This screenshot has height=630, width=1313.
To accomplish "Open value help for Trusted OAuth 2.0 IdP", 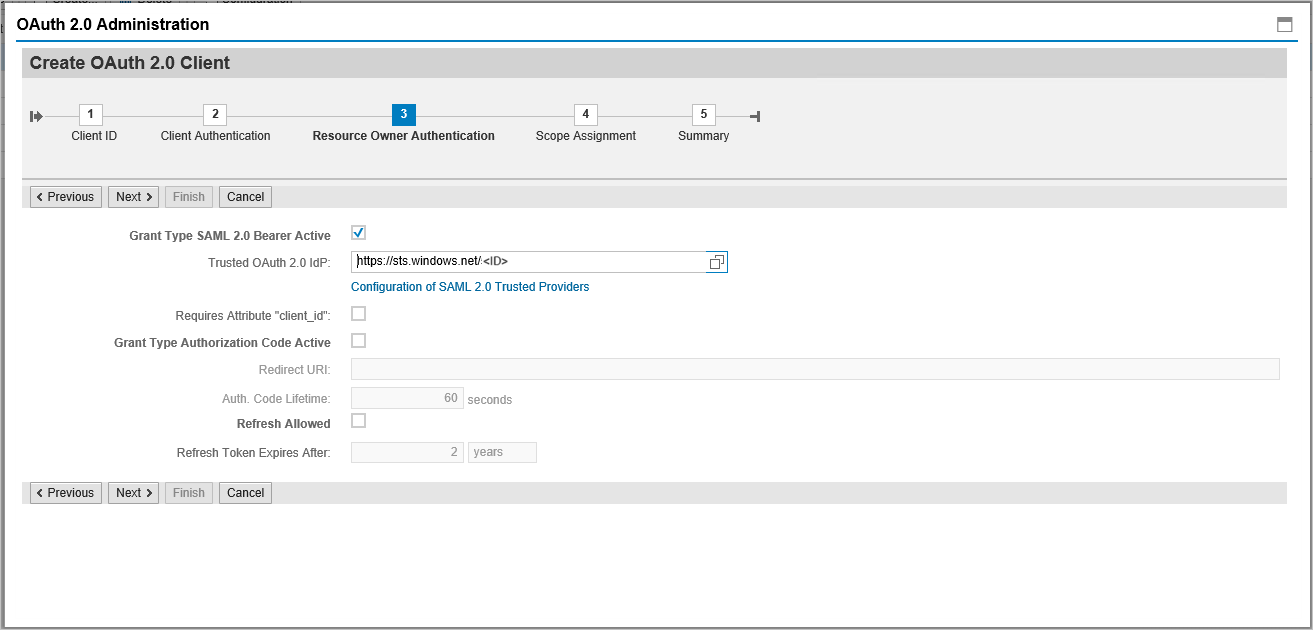I will point(716,261).
